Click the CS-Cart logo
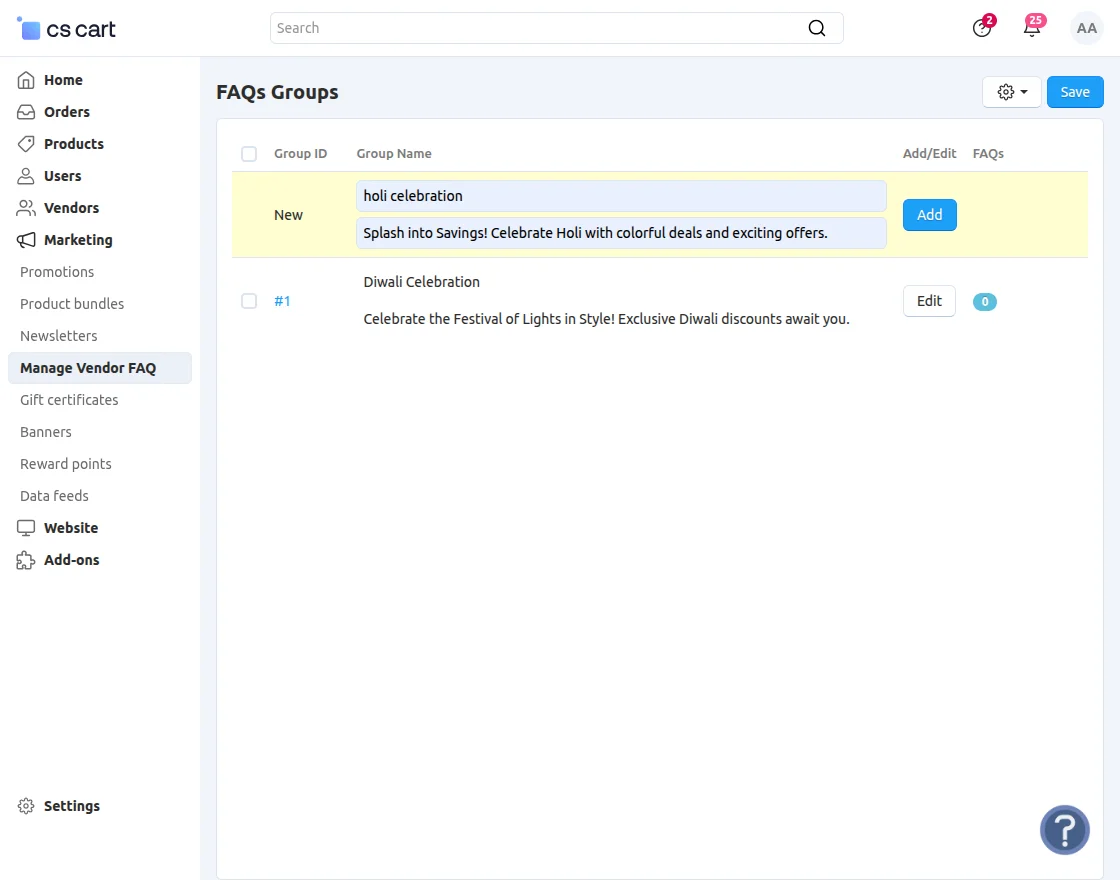Screen dimensions: 1120x880 pyautogui.click(x=67, y=29)
